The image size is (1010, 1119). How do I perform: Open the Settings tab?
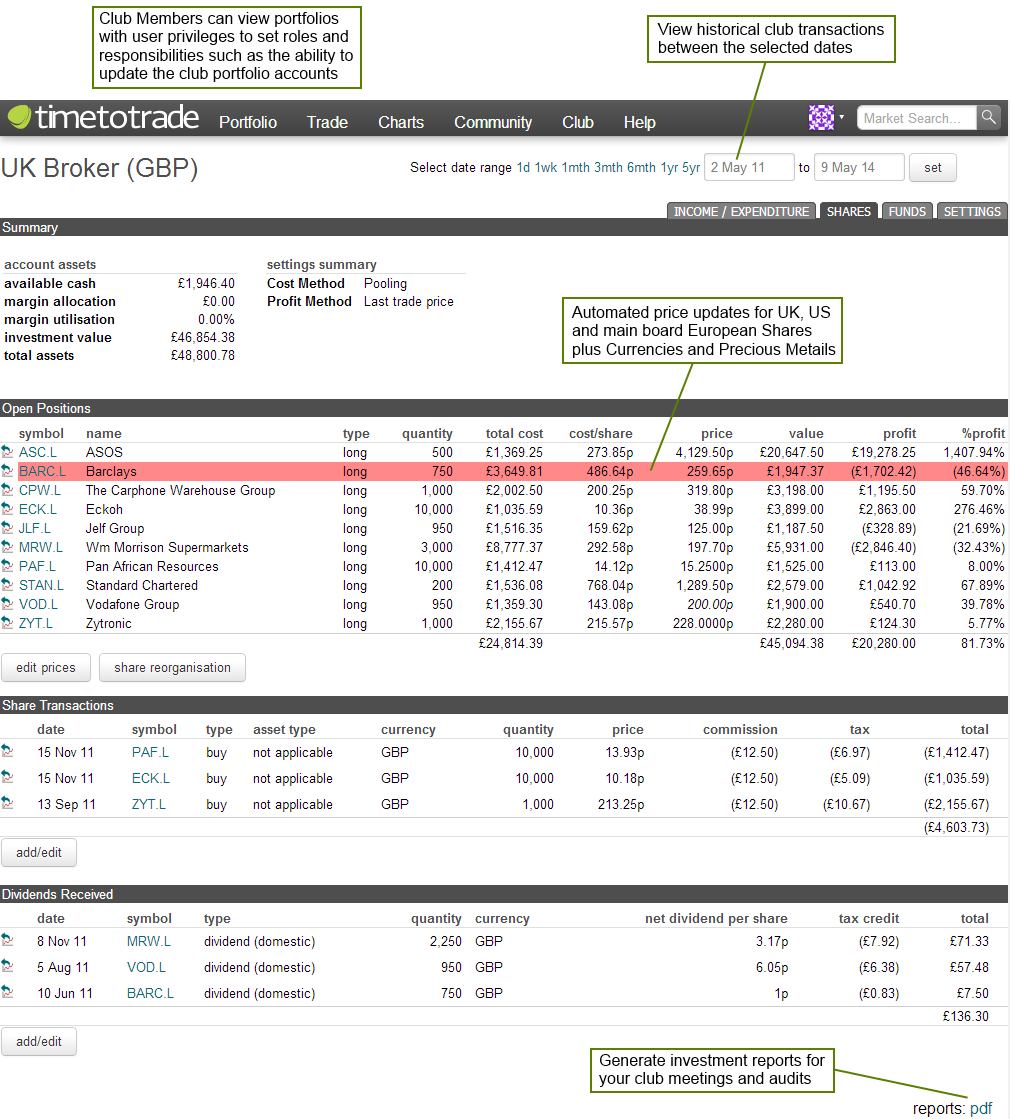(x=972, y=211)
